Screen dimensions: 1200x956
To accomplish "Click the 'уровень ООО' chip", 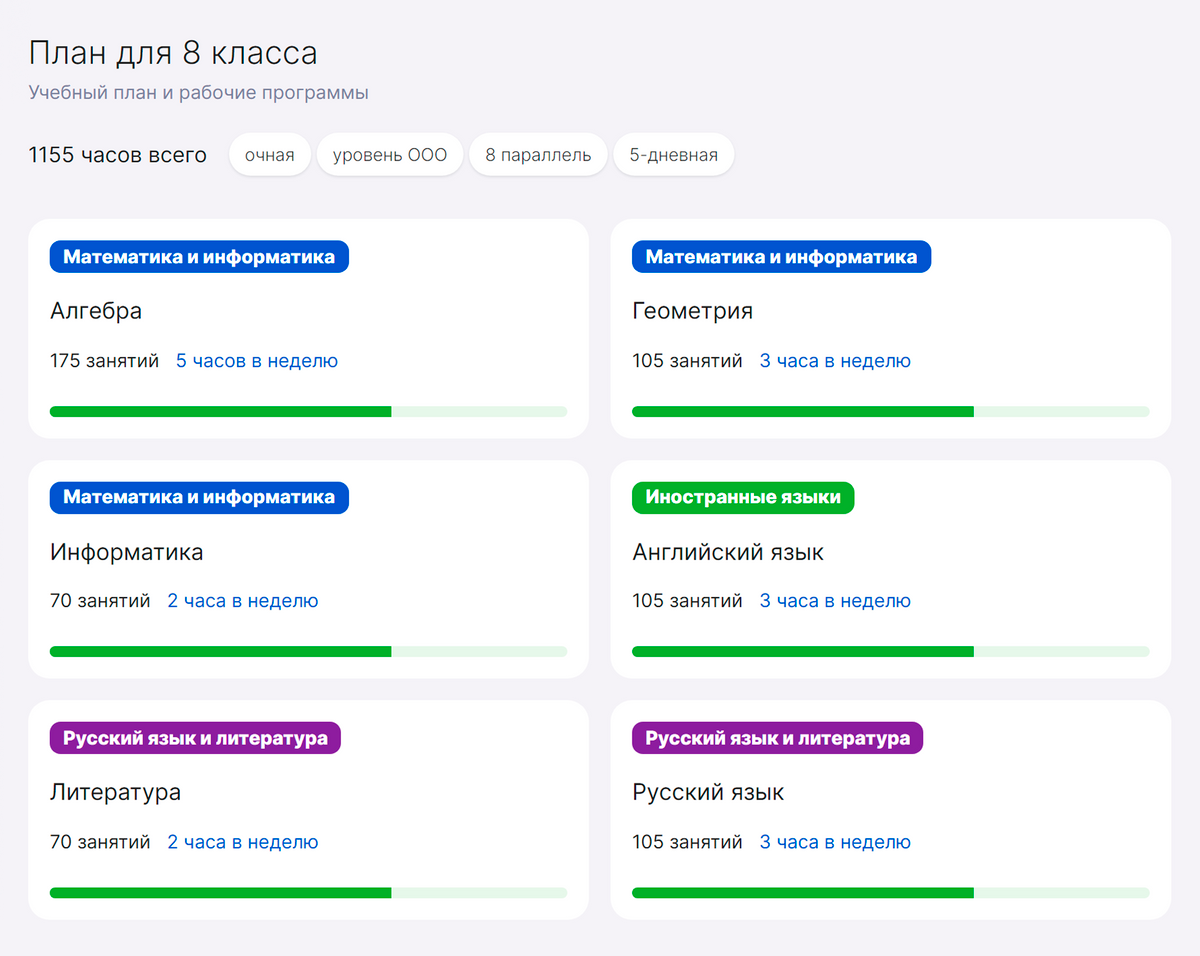I will click(390, 155).
